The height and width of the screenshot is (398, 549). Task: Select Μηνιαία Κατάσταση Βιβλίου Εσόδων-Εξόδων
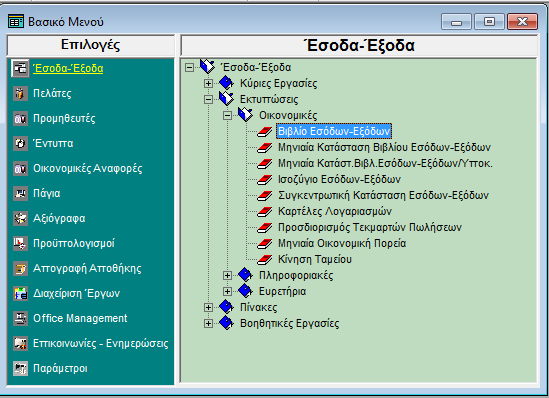click(384, 147)
